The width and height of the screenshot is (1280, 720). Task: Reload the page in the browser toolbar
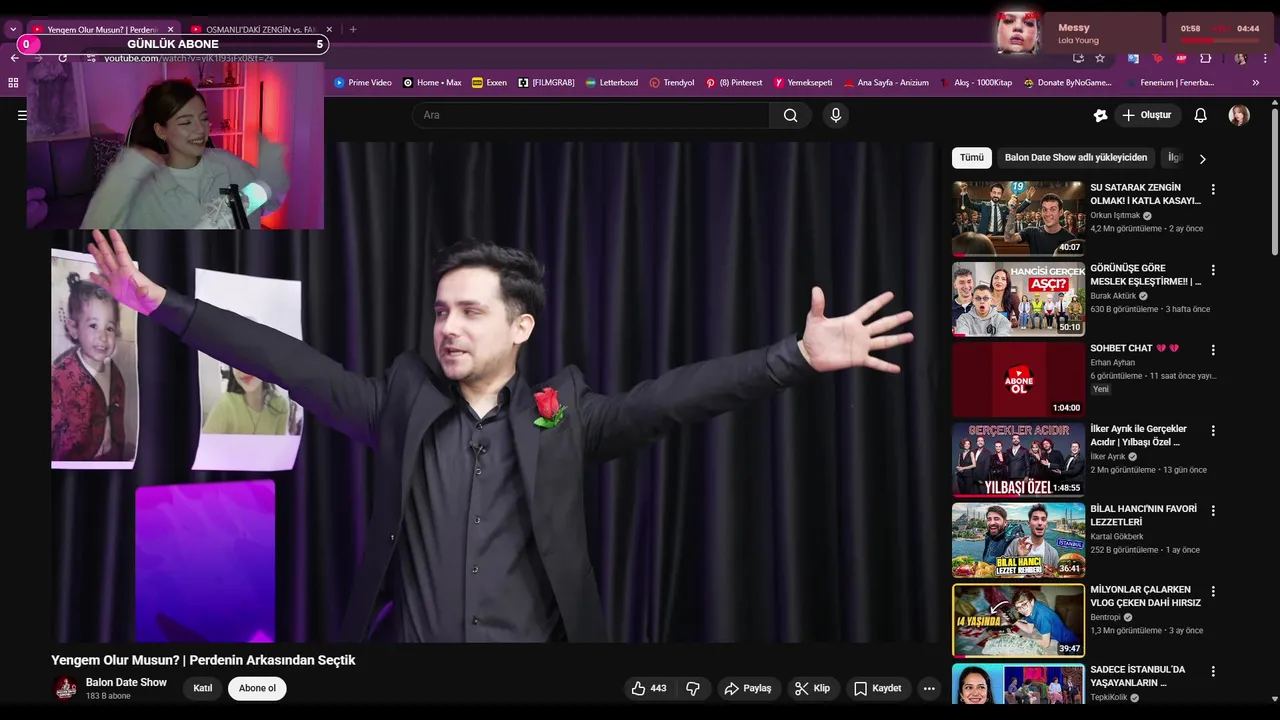(62, 58)
